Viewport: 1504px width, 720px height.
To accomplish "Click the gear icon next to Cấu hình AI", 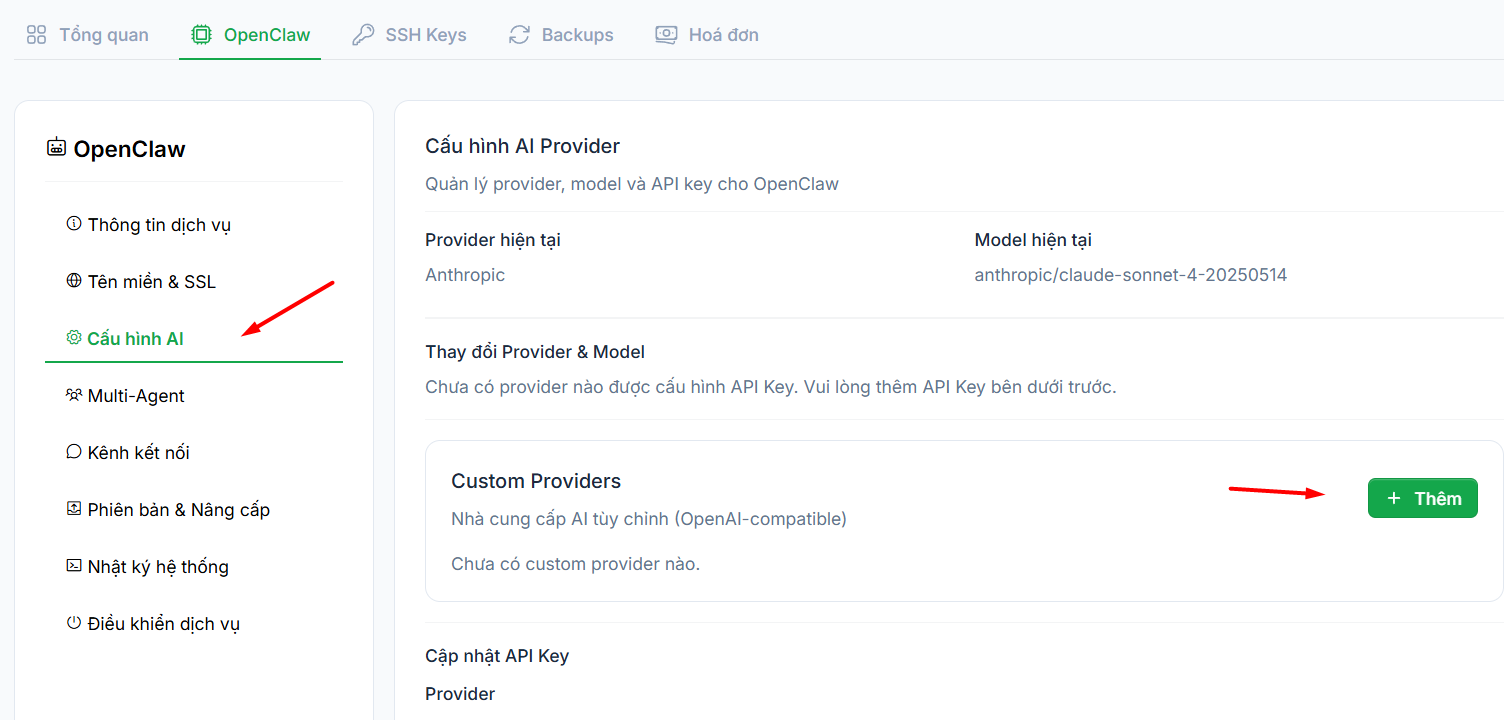I will (74, 338).
